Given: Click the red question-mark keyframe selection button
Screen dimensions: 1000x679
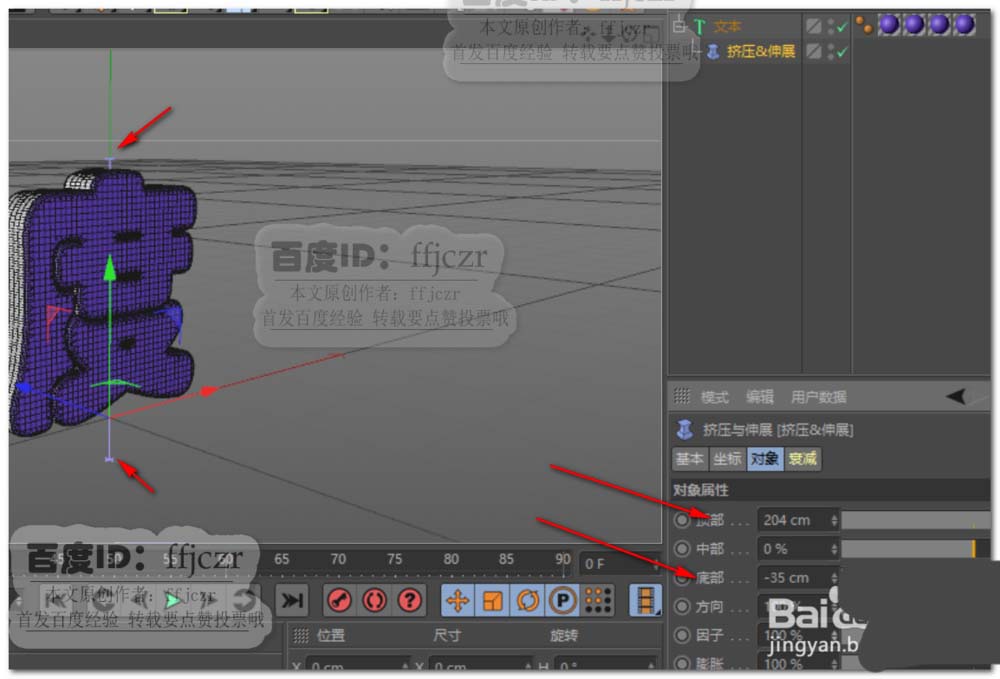Looking at the screenshot, I should pyautogui.click(x=409, y=601).
